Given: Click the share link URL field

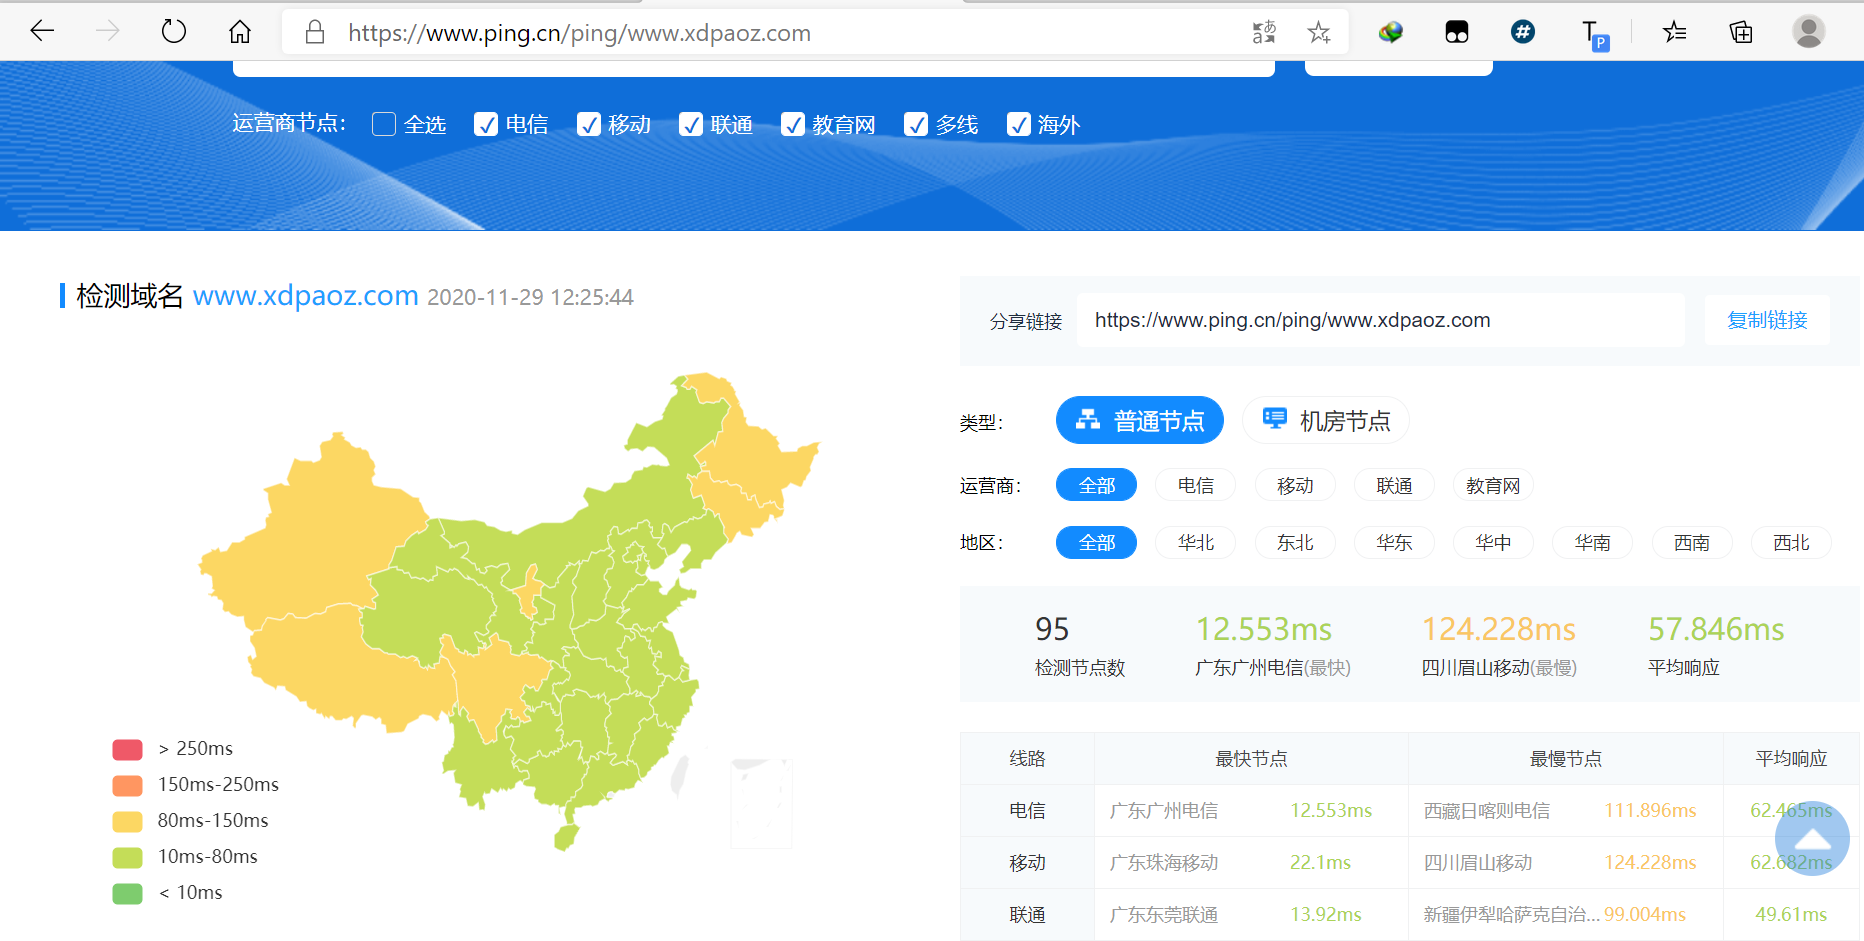Looking at the screenshot, I should pyautogui.click(x=1380, y=320).
